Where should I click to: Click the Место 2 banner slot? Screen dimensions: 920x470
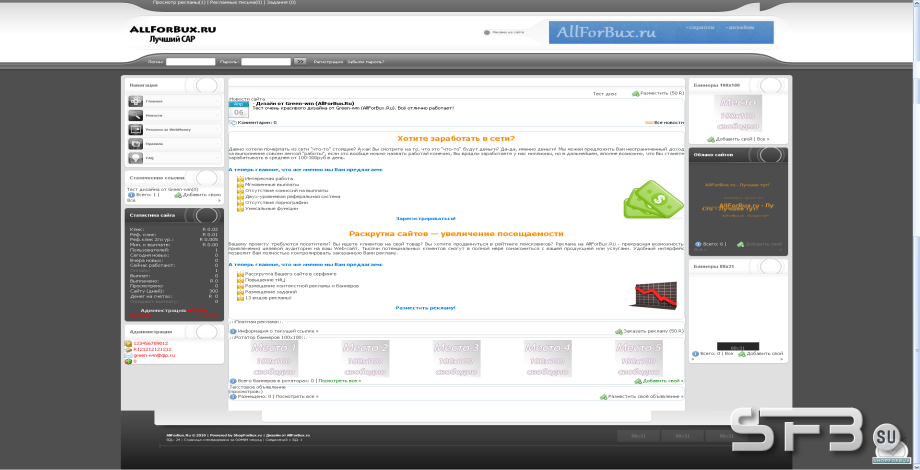point(366,359)
